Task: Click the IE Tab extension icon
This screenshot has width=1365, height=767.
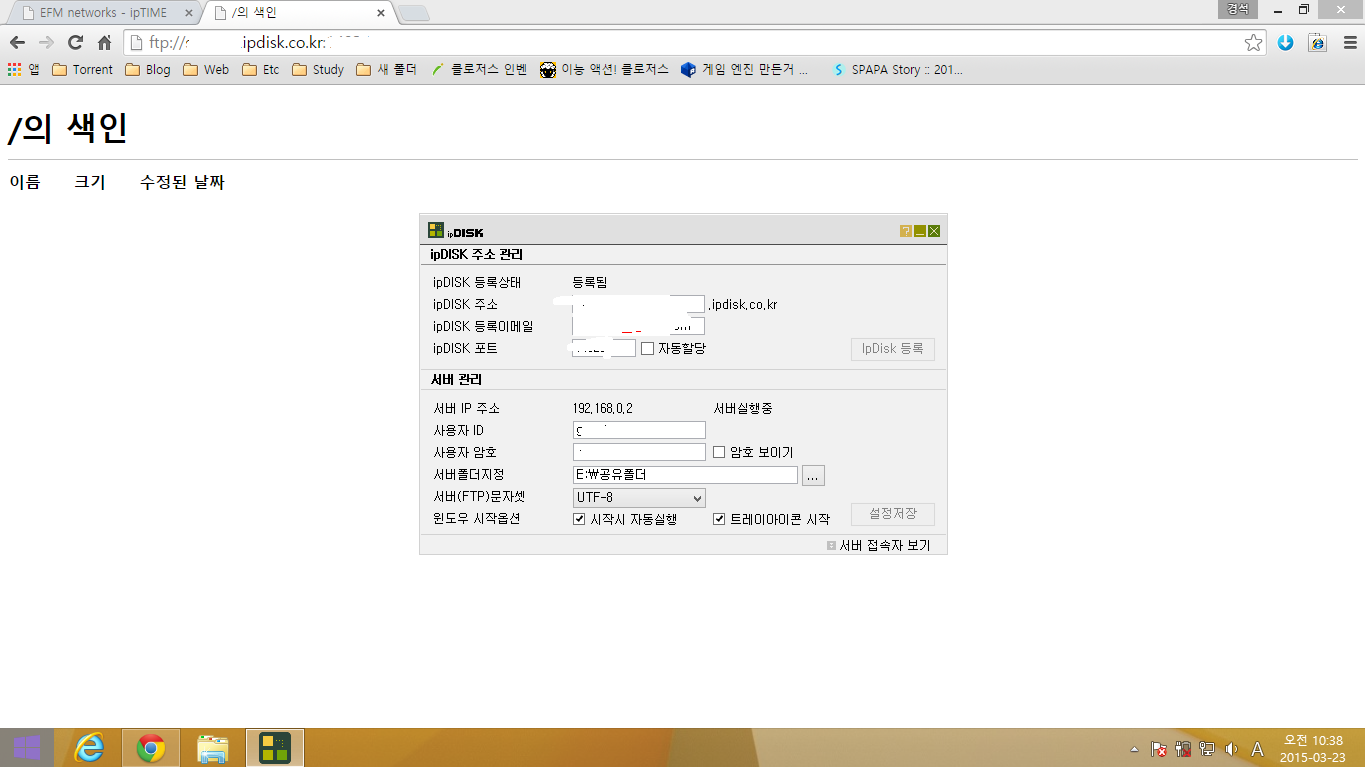Action: pos(1317,43)
